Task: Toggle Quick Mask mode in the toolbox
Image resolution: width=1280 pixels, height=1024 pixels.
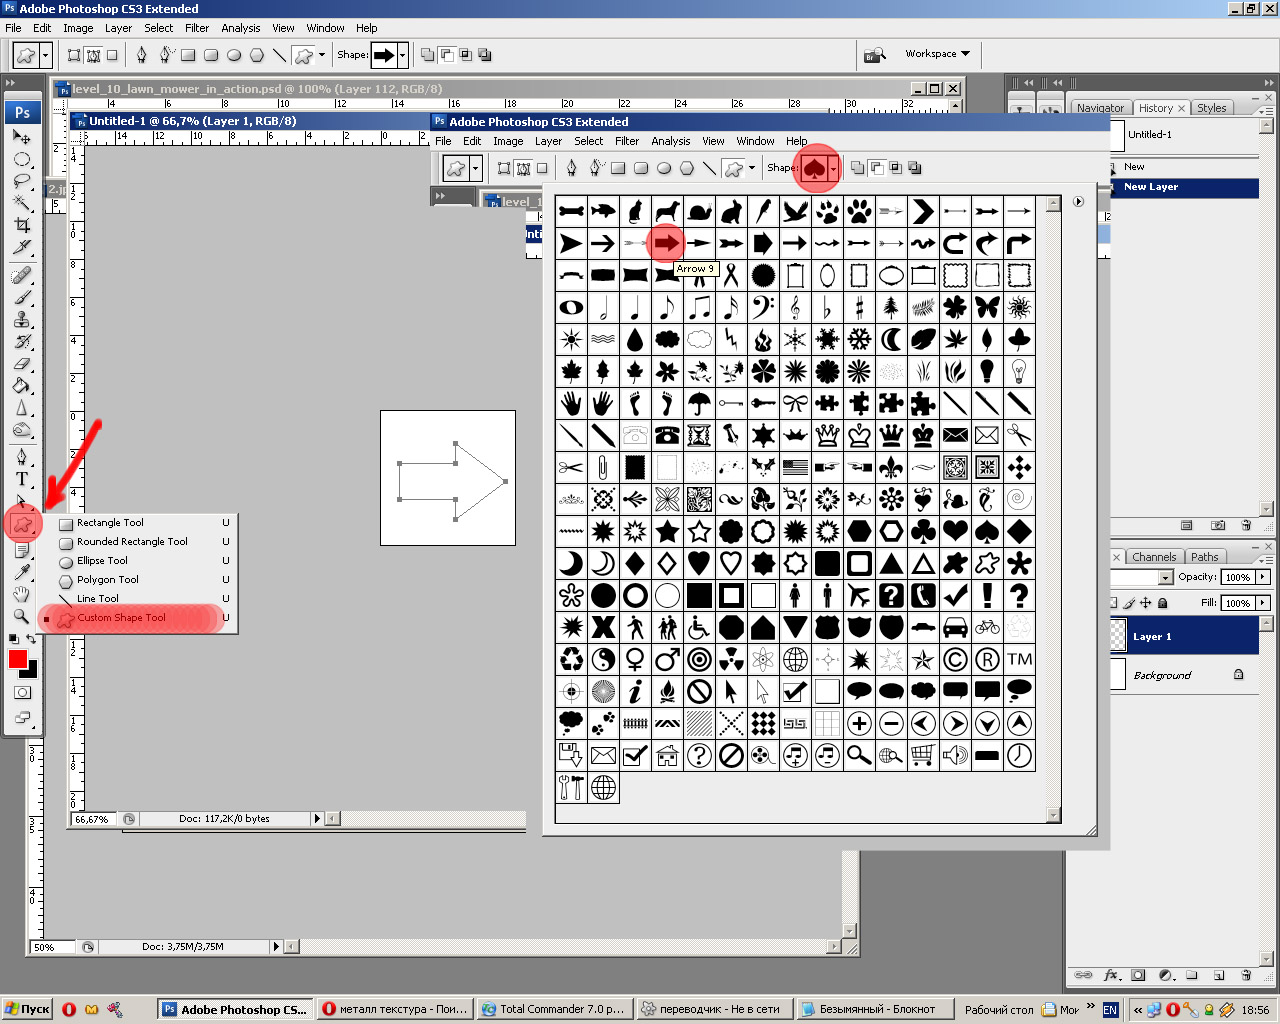Action: 22,692
